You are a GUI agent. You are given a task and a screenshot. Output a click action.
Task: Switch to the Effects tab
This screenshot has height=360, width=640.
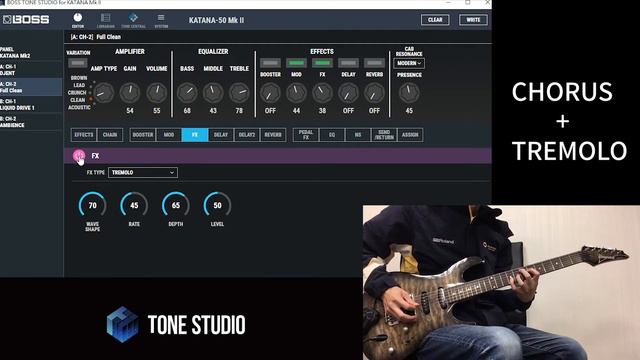pyautogui.click(x=84, y=135)
